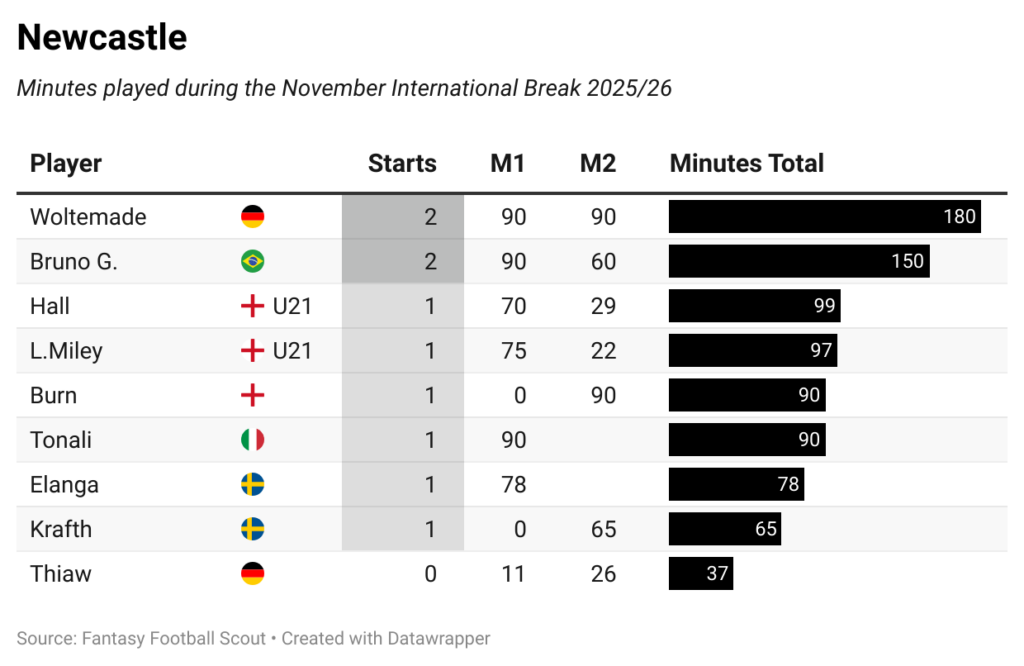1024x666 pixels.
Task: Click Bruno G.'s Starts cell
Action: coord(403,262)
